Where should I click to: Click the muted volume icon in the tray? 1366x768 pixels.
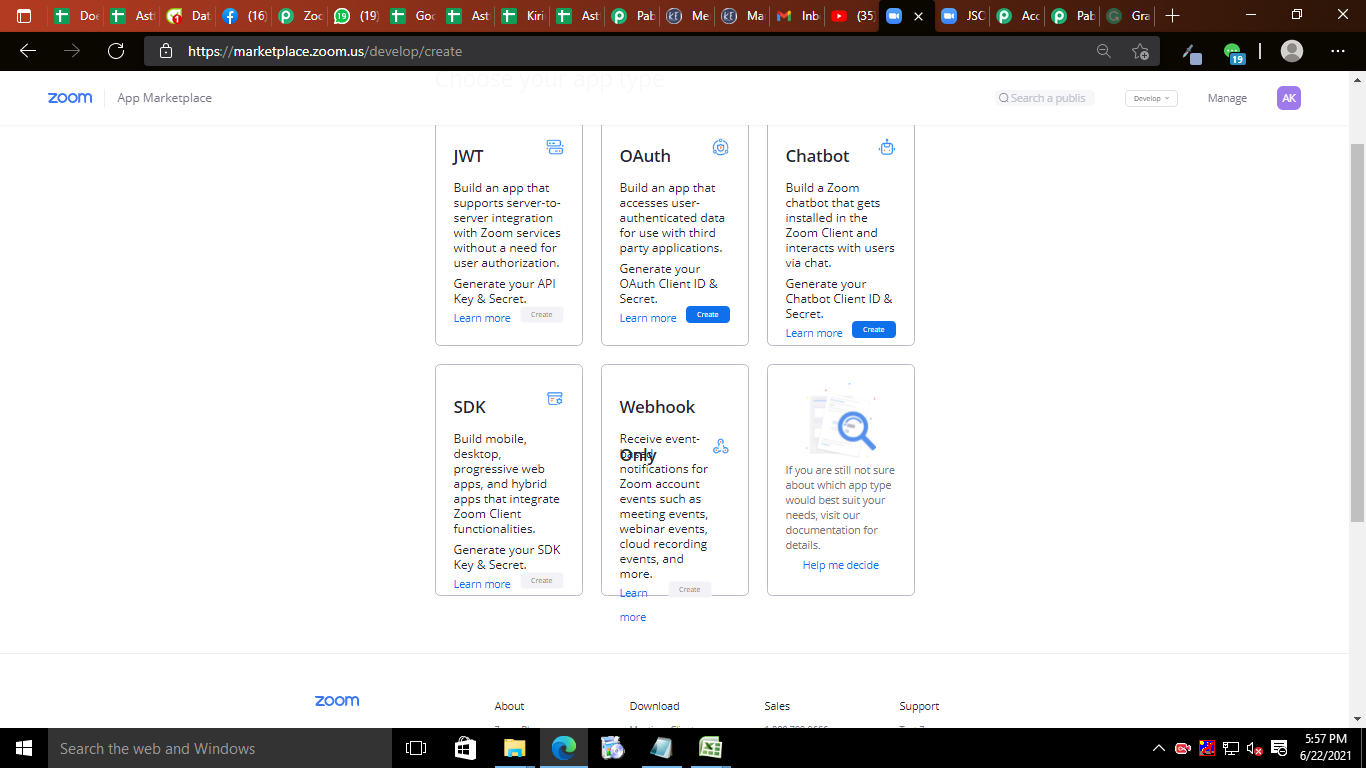tap(1254, 748)
